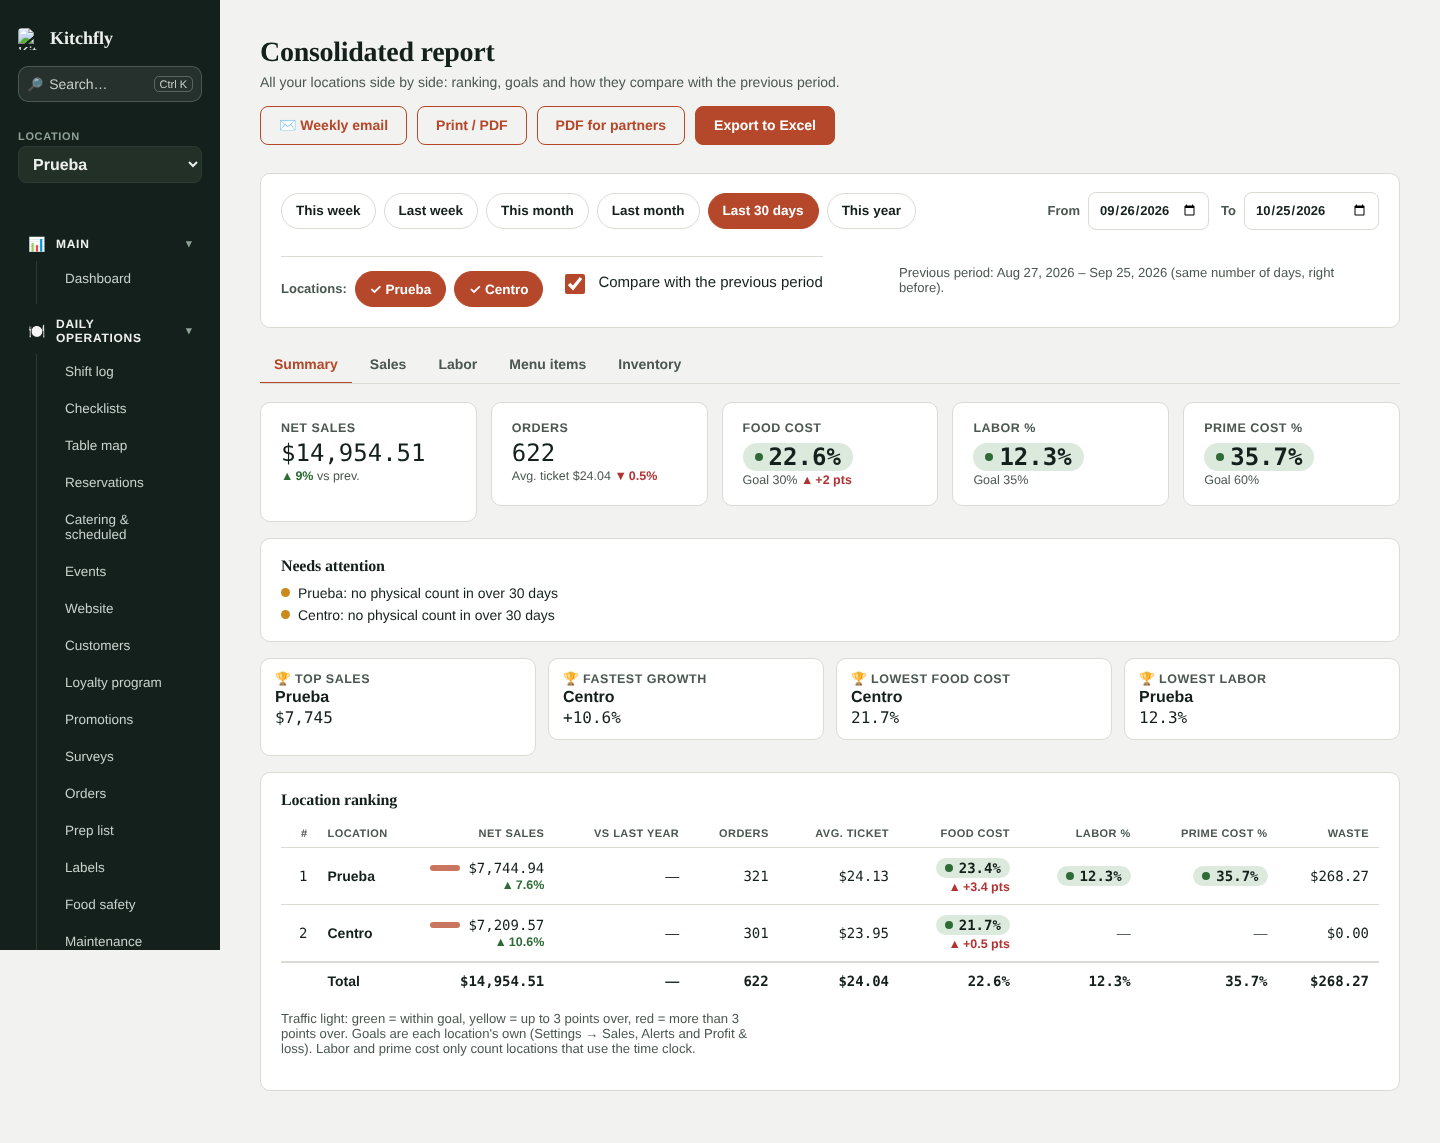Click the Lowest Food Cost trophy icon
Image resolution: width=1440 pixels, height=1143 pixels.
click(x=859, y=678)
